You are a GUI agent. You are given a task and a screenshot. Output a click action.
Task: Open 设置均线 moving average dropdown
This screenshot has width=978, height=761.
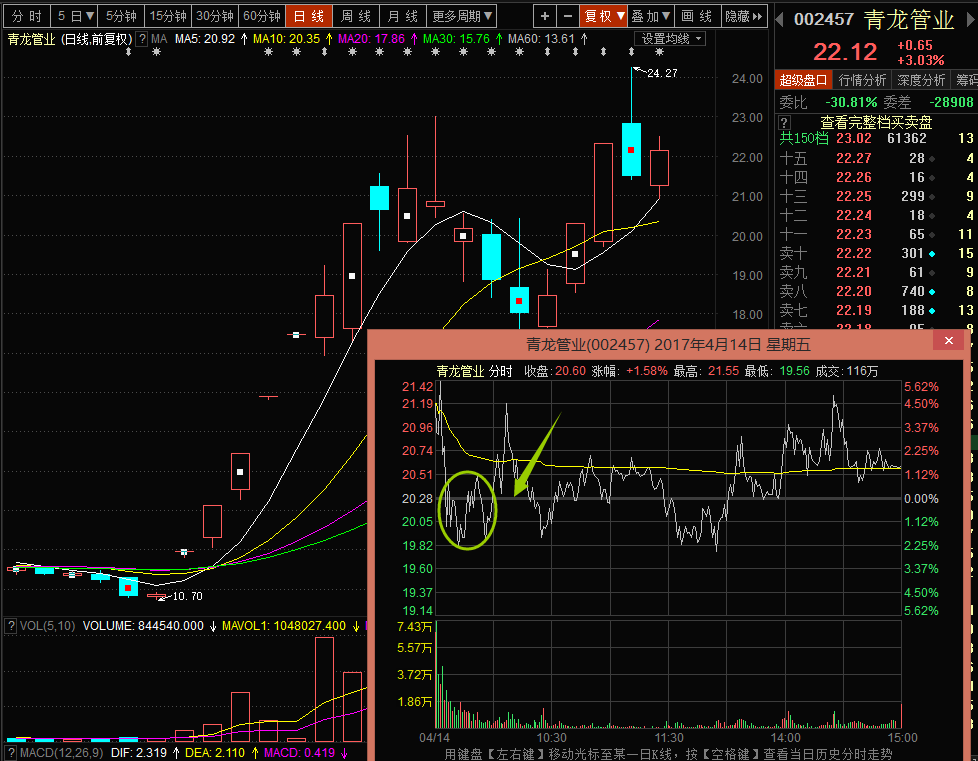(x=671, y=39)
